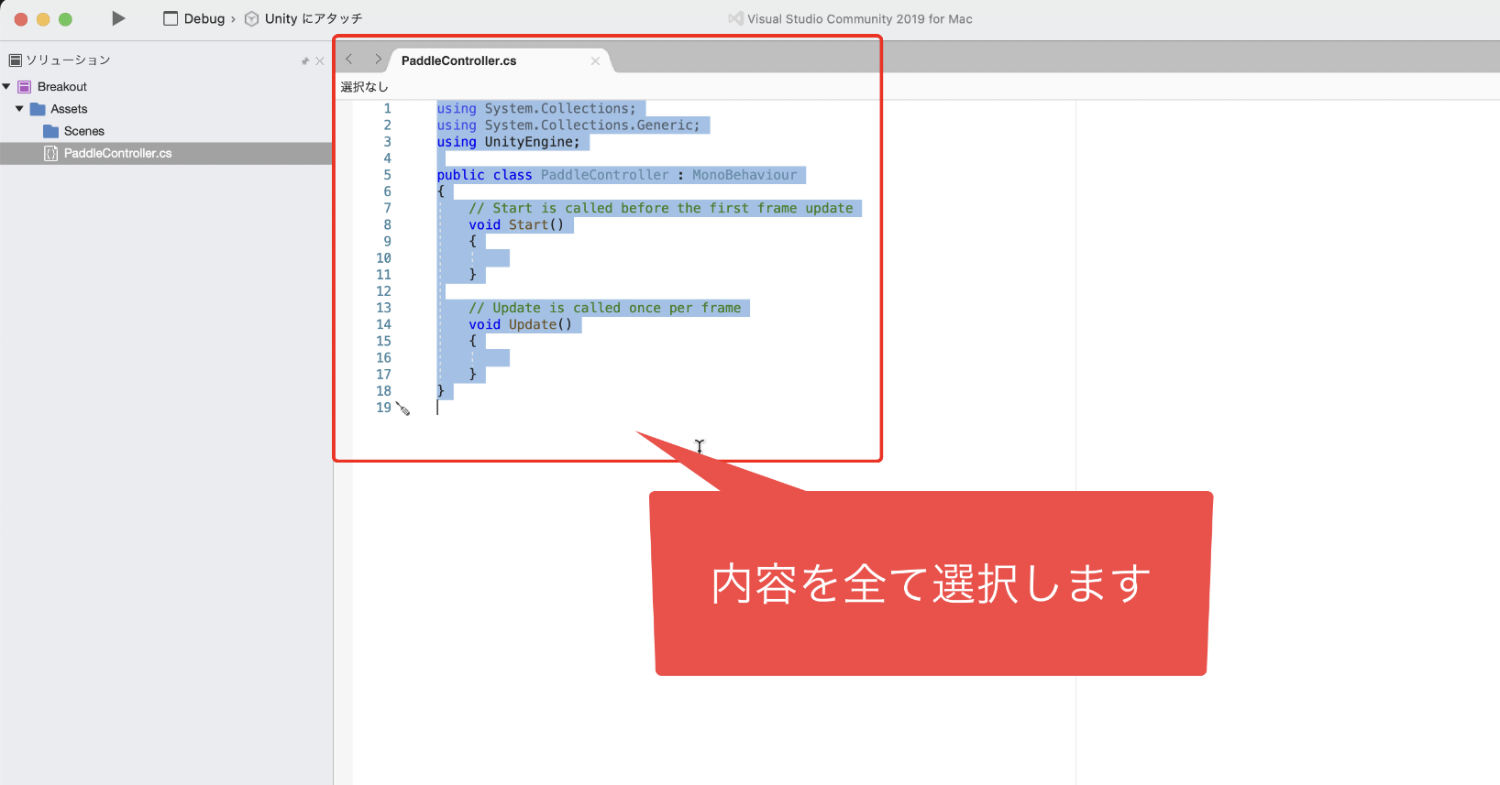Click the 'Start is called before' comment
1500x785 pixels.
[x=661, y=208]
